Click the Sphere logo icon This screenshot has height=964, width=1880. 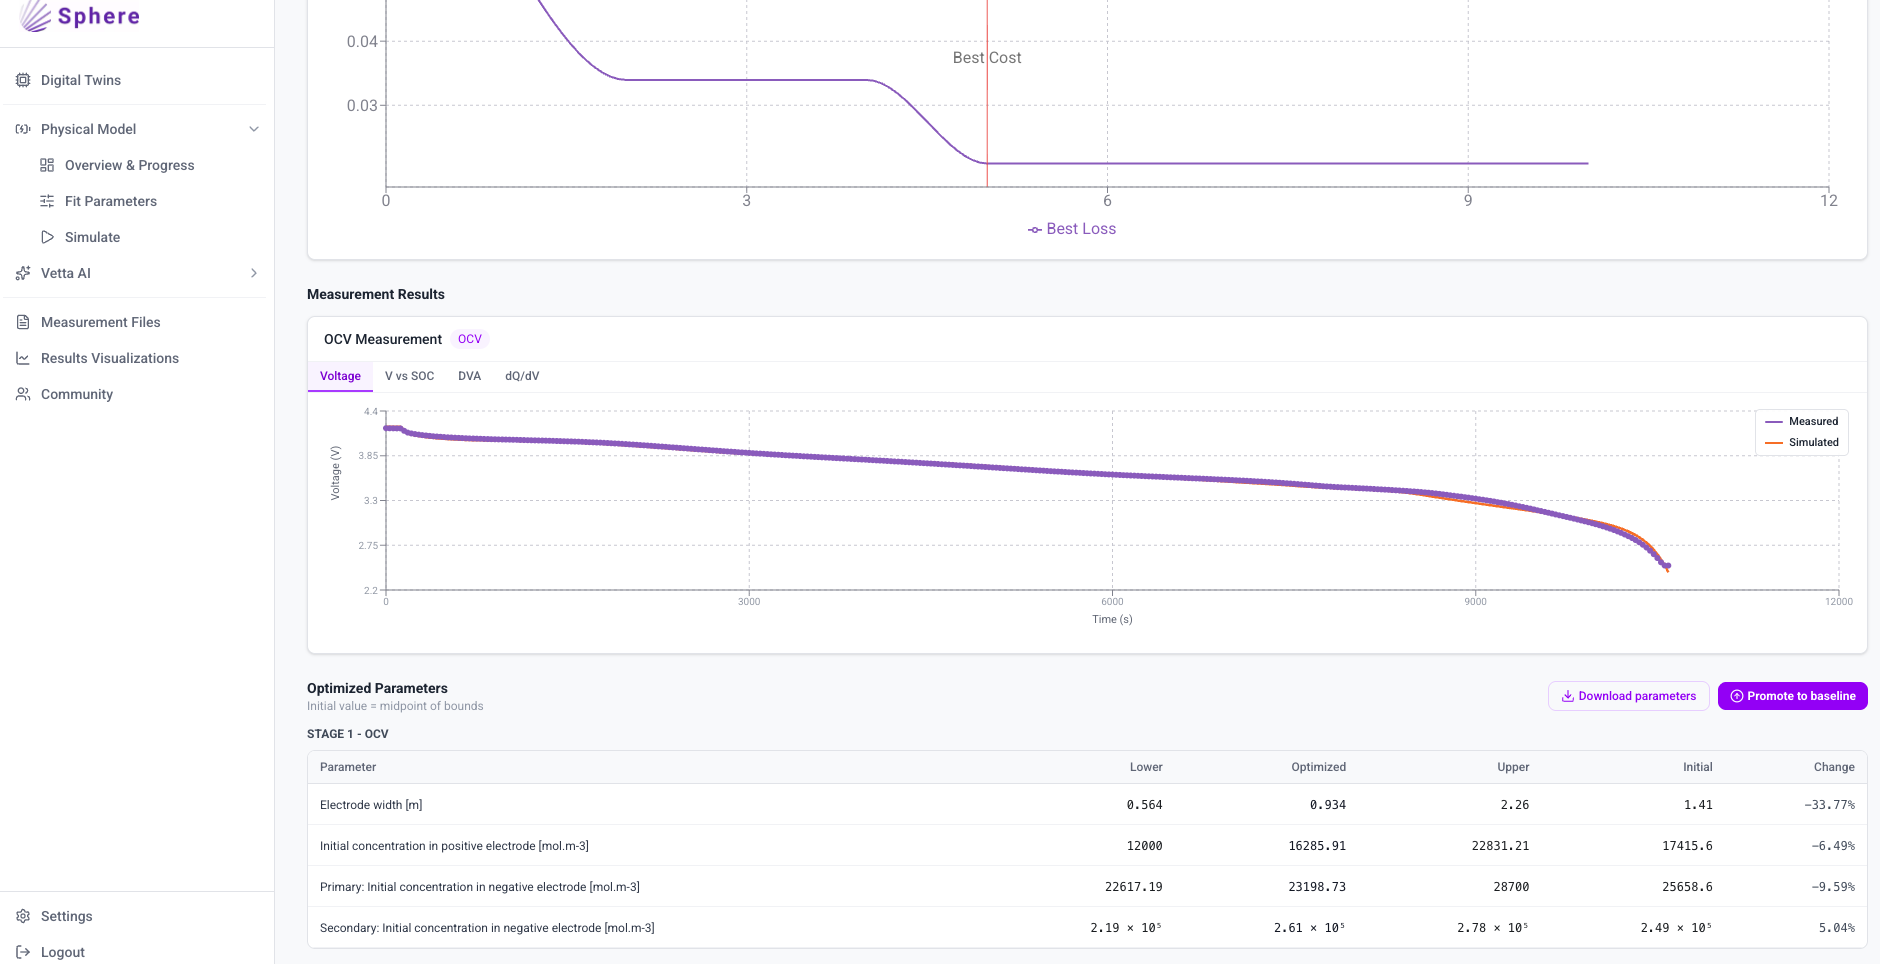pyautogui.click(x=35, y=15)
